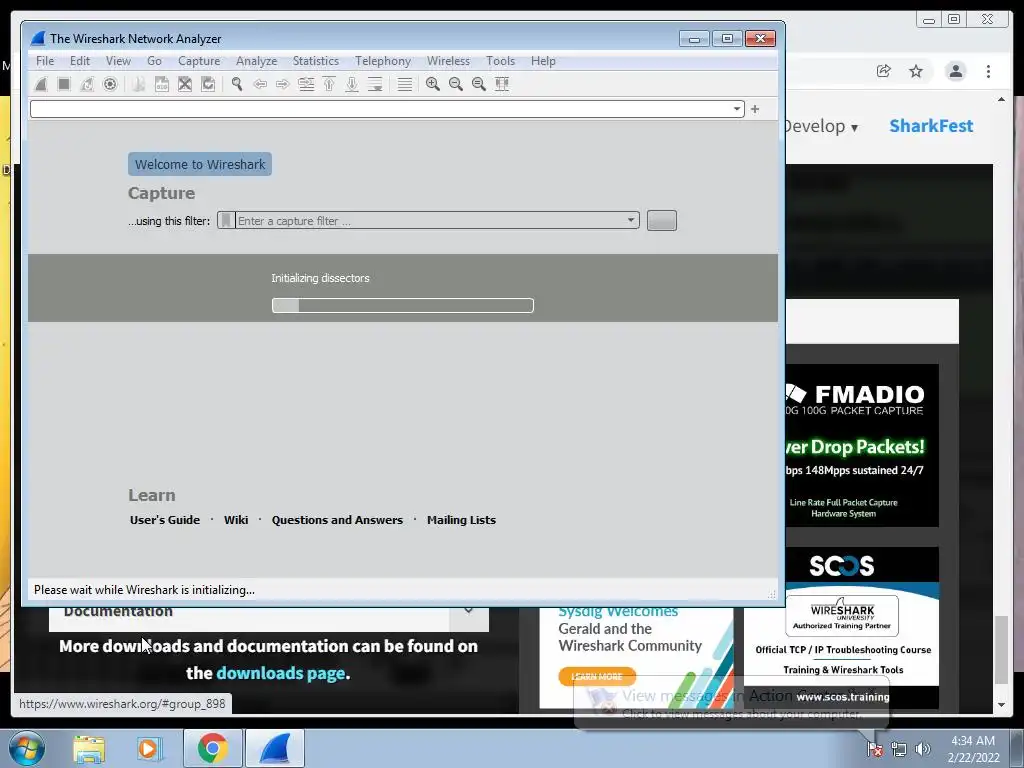Toggle packet list colorization icon
The height and width of the screenshot is (768, 1024).
[x=405, y=84]
